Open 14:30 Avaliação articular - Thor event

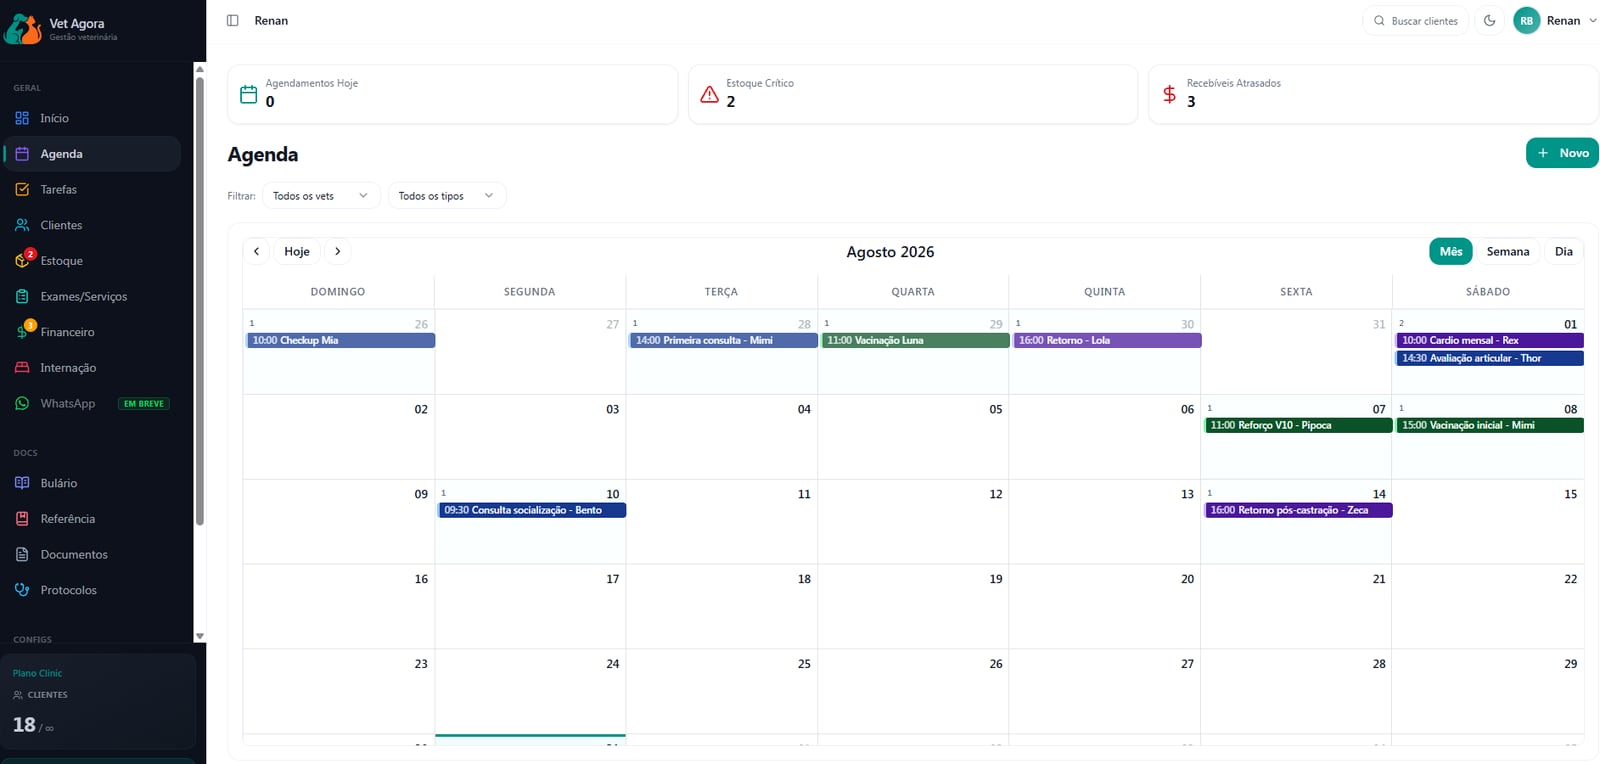pyautogui.click(x=1490, y=358)
